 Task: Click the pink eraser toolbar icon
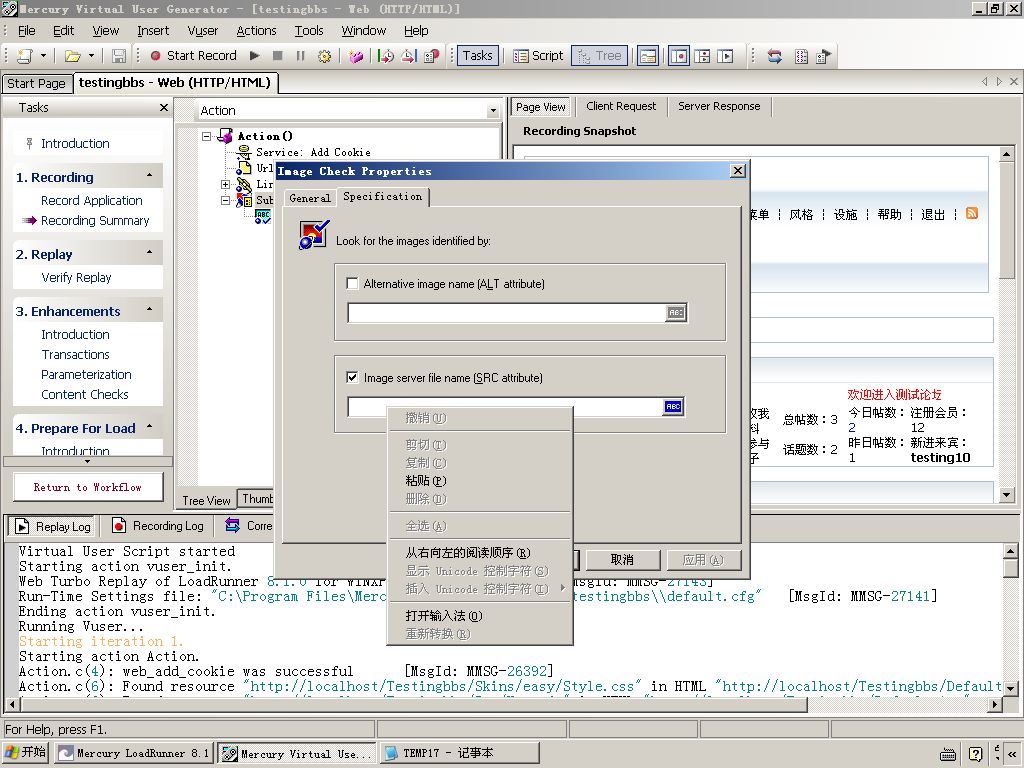[x=356, y=56]
